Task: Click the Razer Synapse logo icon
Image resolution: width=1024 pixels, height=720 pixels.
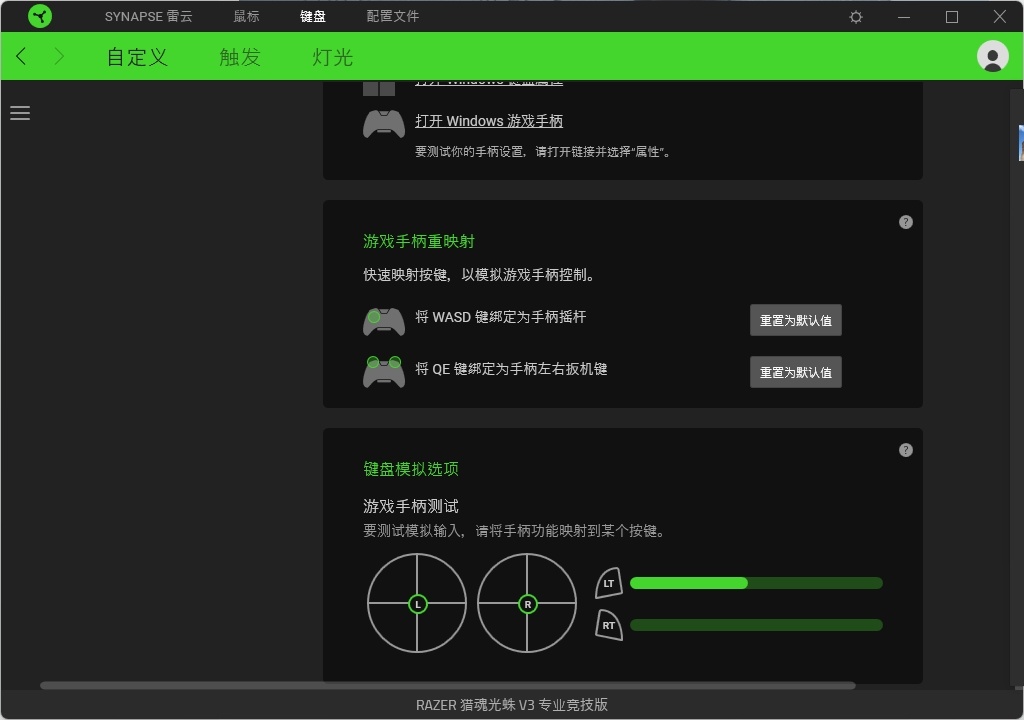Action: 40,16
